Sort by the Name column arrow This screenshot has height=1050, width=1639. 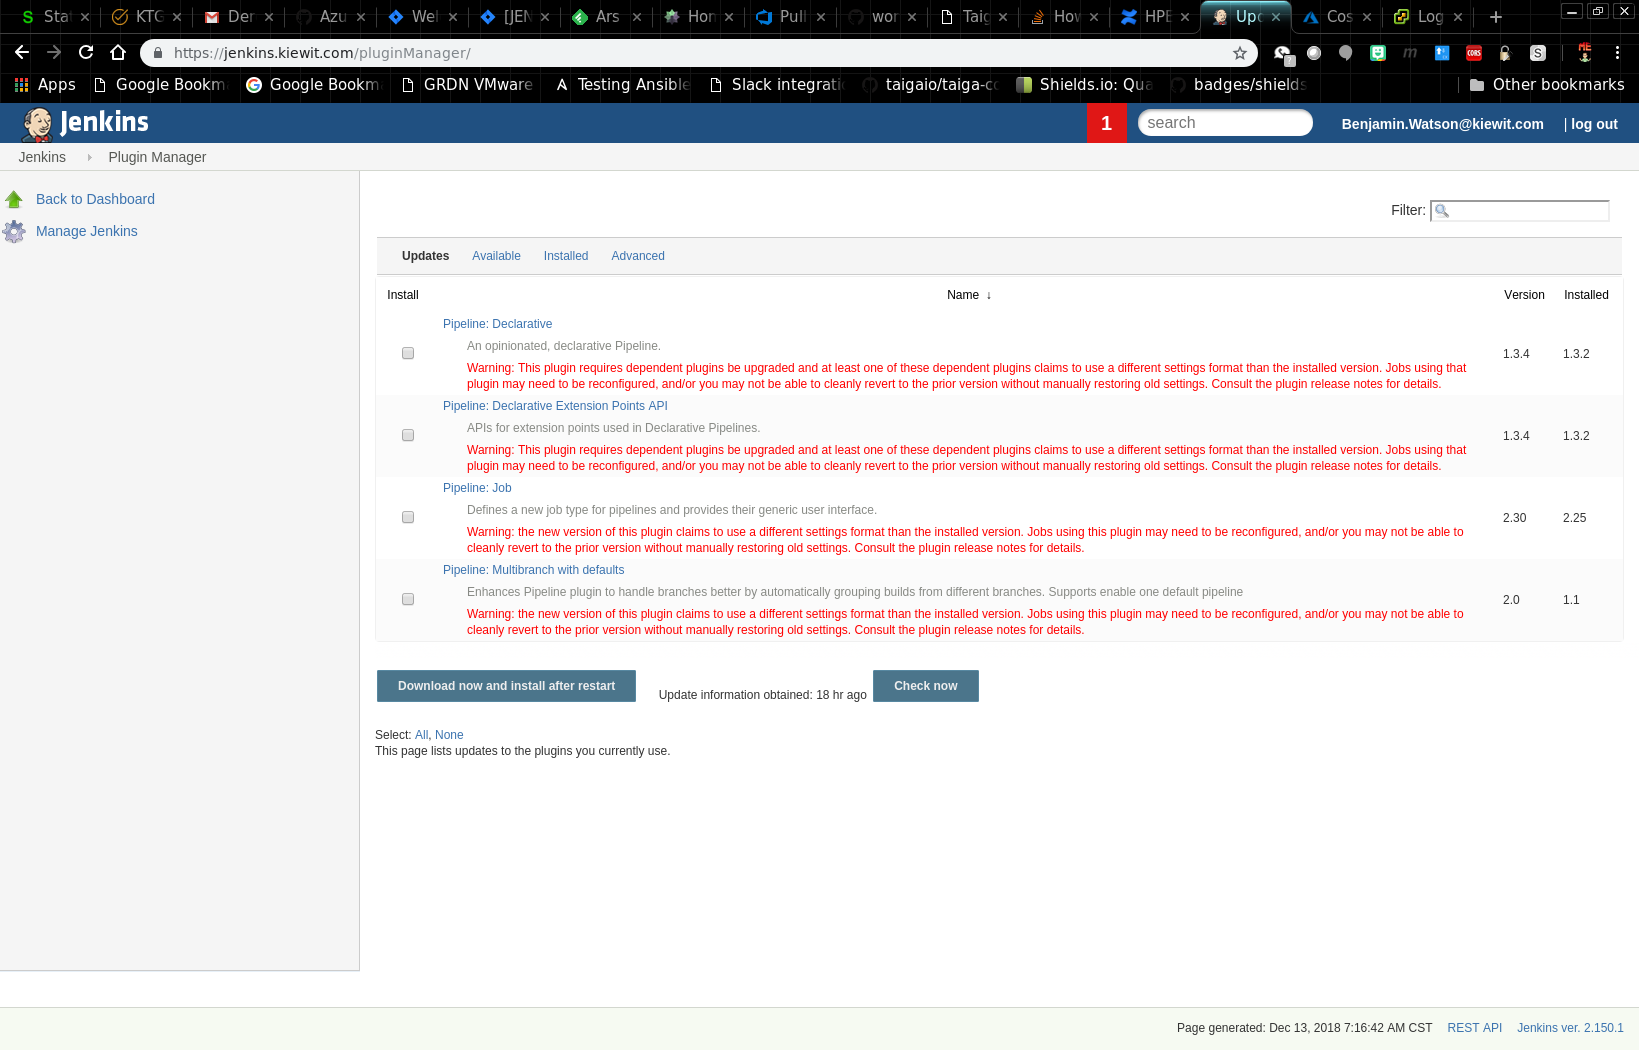point(988,295)
